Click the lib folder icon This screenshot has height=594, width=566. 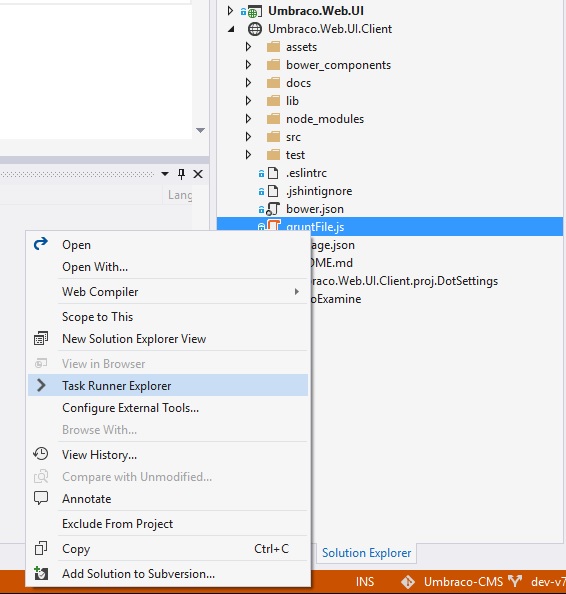coord(273,101)
